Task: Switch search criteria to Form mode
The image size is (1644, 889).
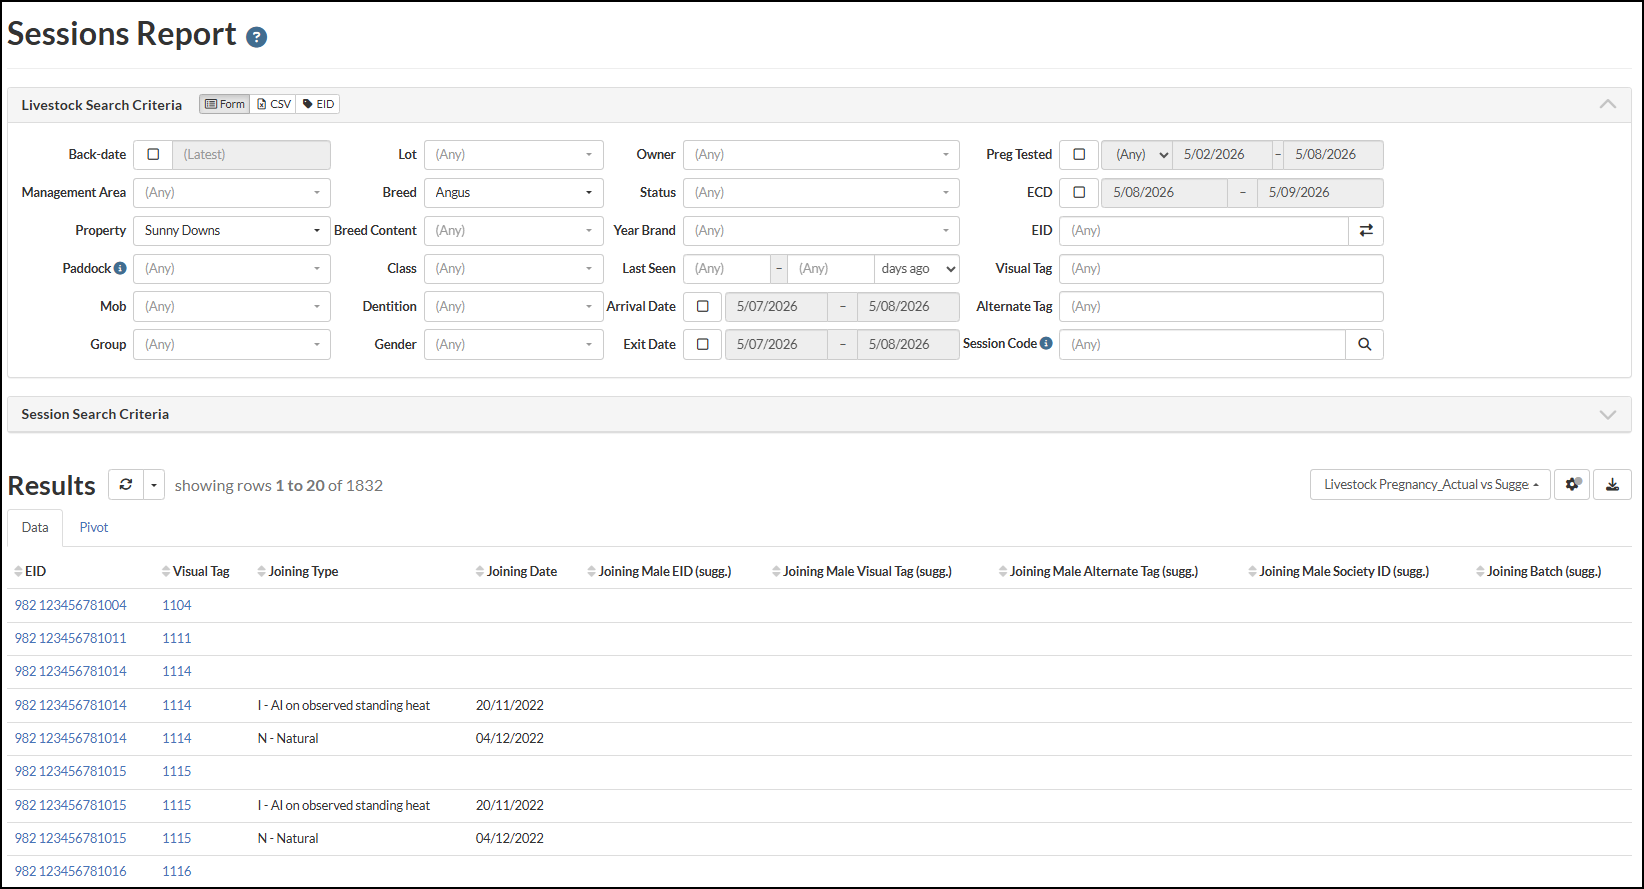Action: point(225,104)
